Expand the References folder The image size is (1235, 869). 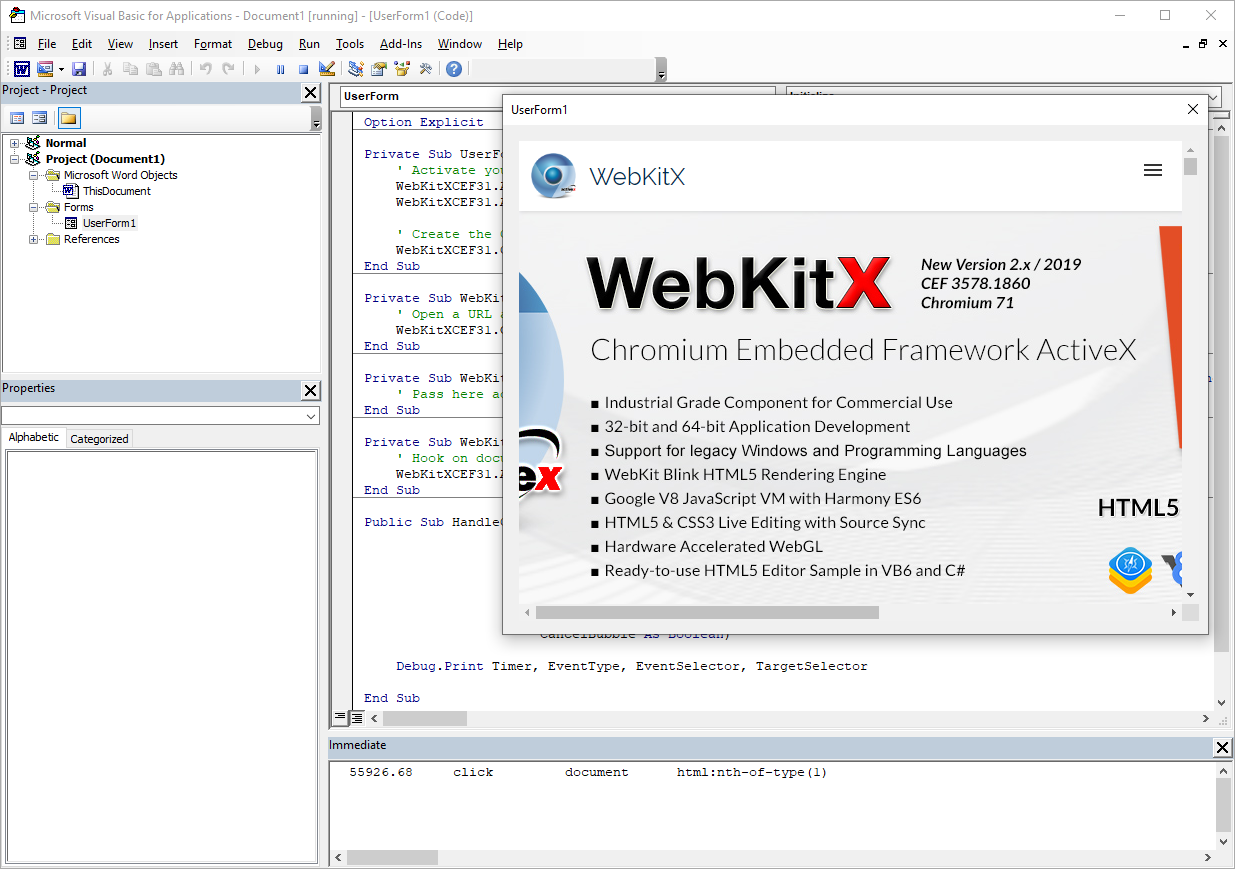(34, 239)
